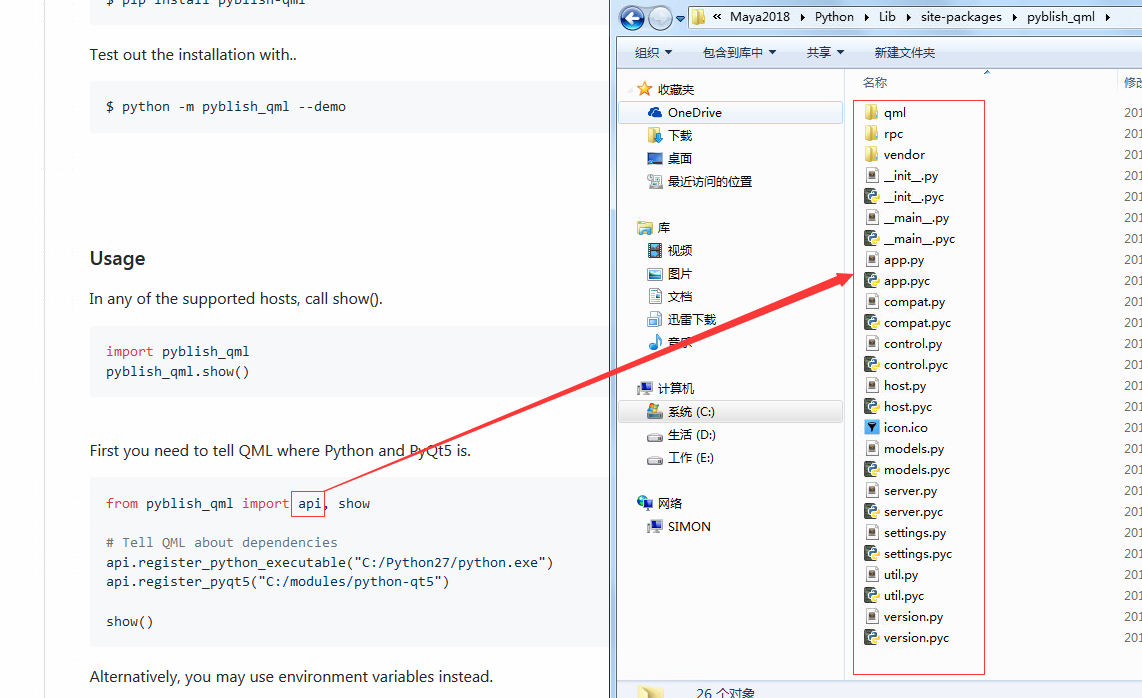The width and height of the screenshot is (1142, 698).
Task: Select the 下载 folder icon
Action: [655, 136]
